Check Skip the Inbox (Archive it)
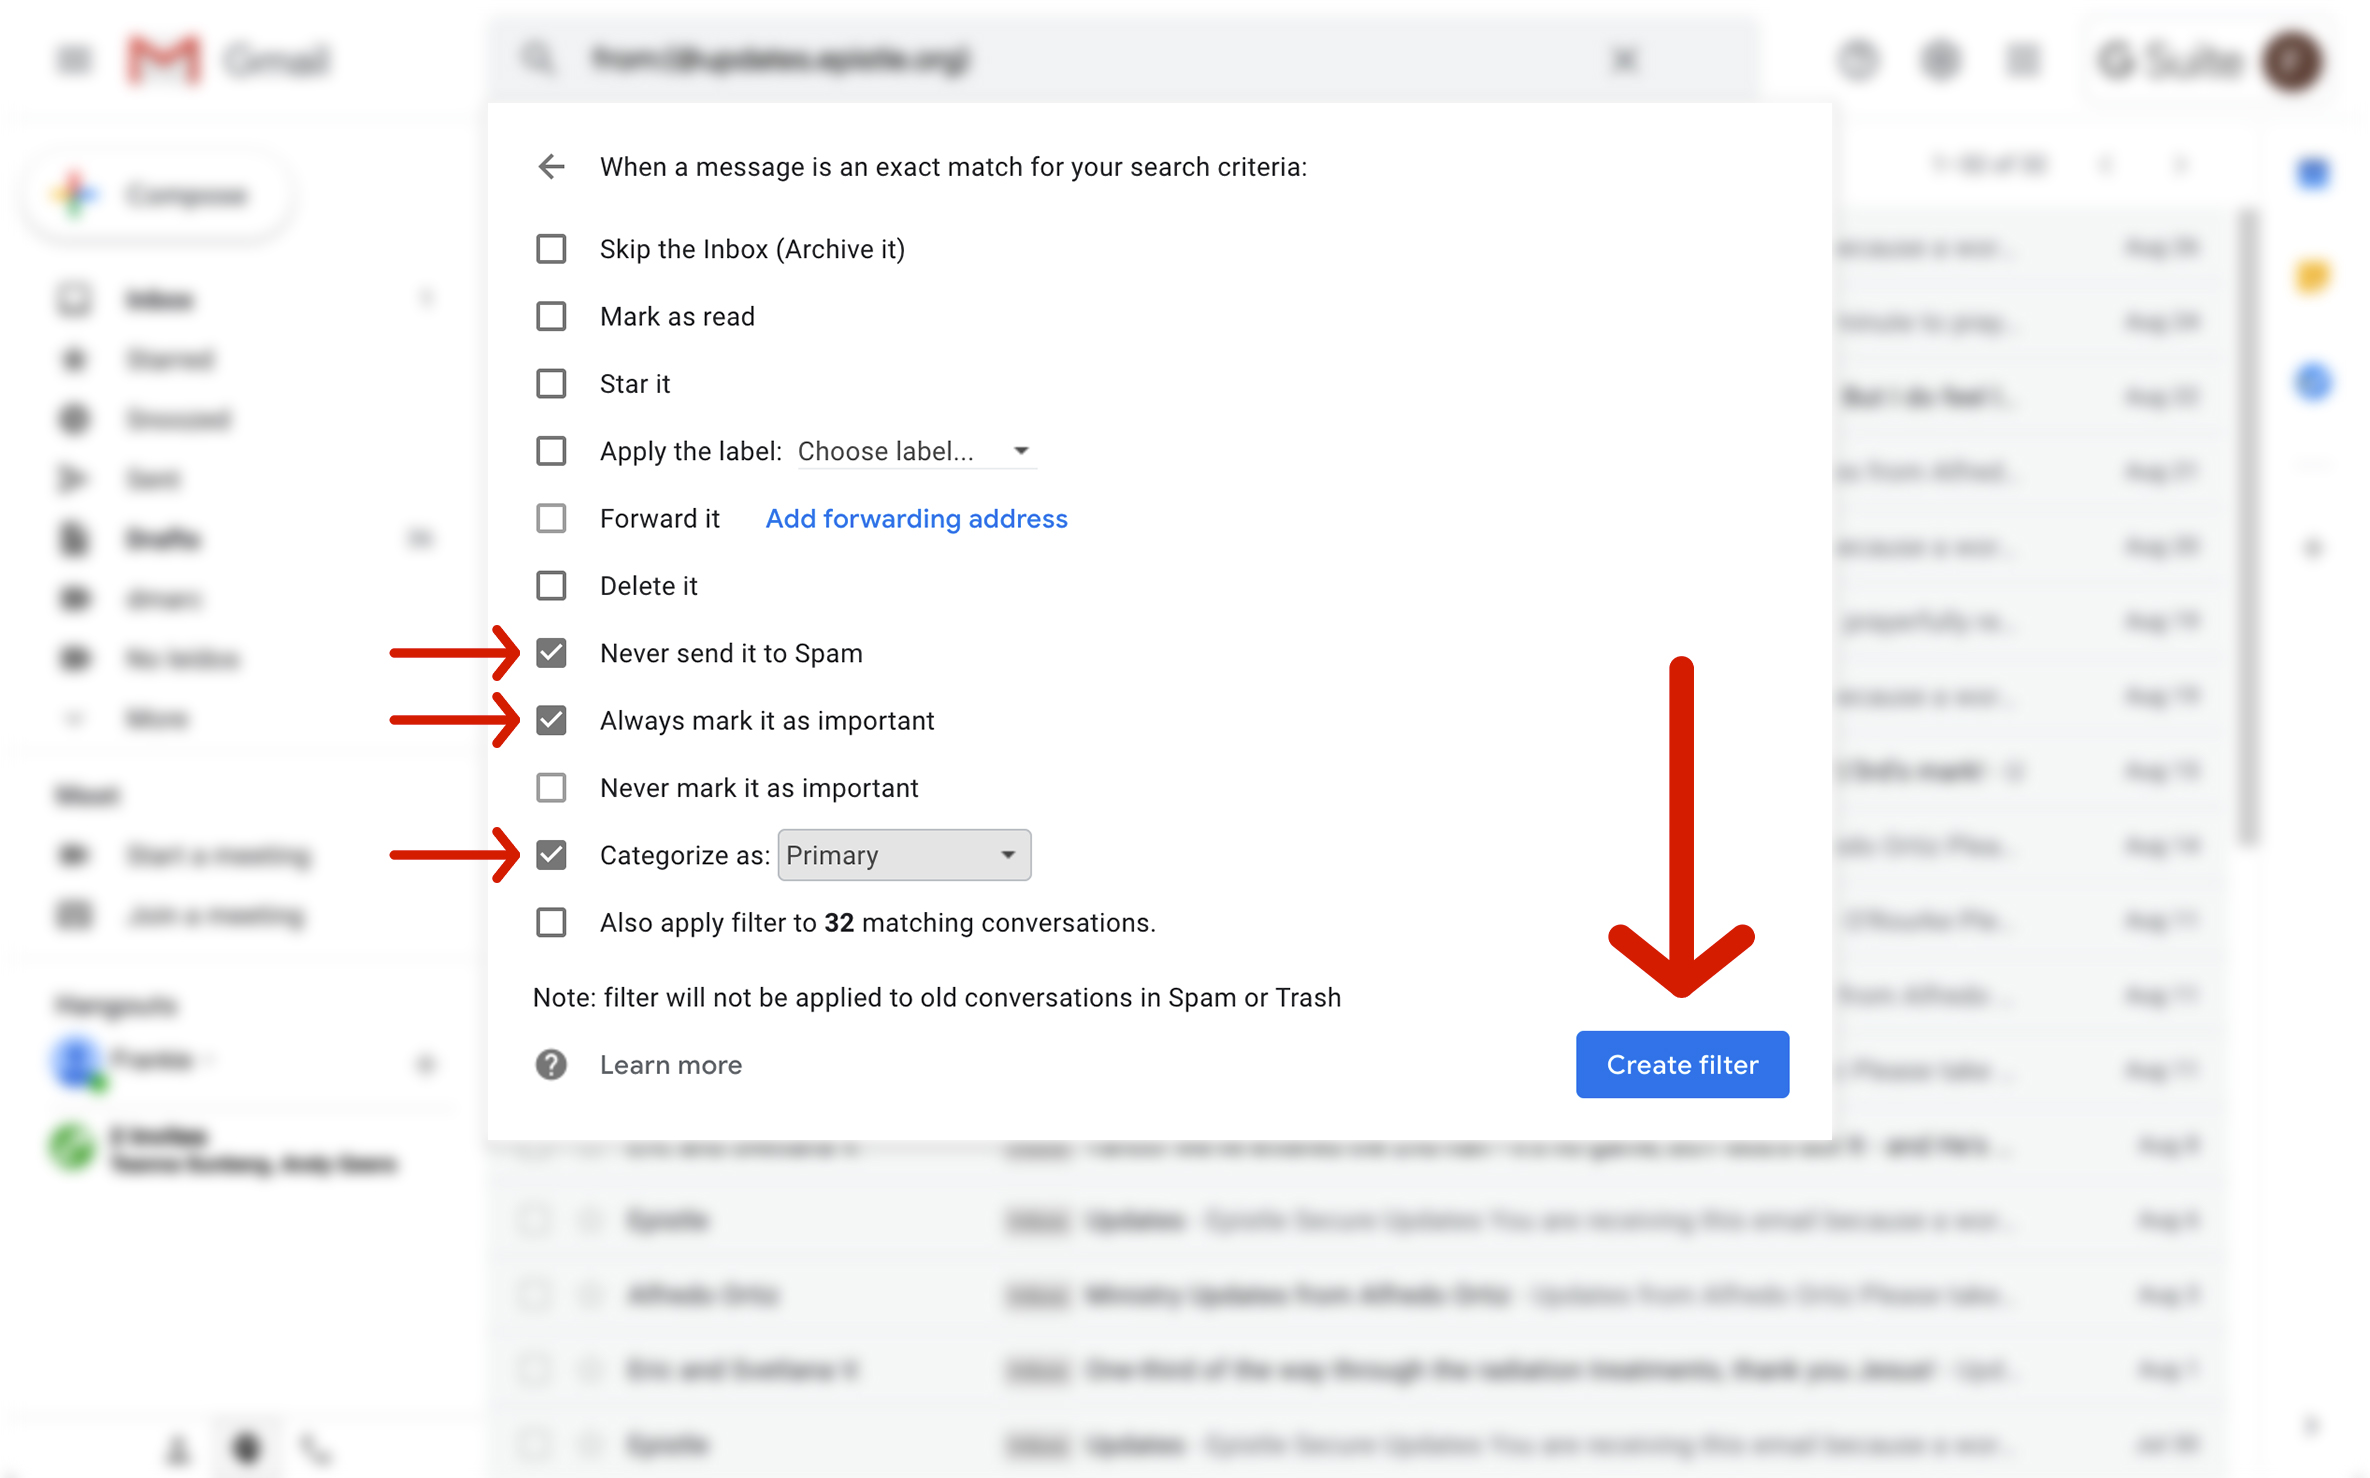This screenshot has height=1478, width=2370. 551,249
